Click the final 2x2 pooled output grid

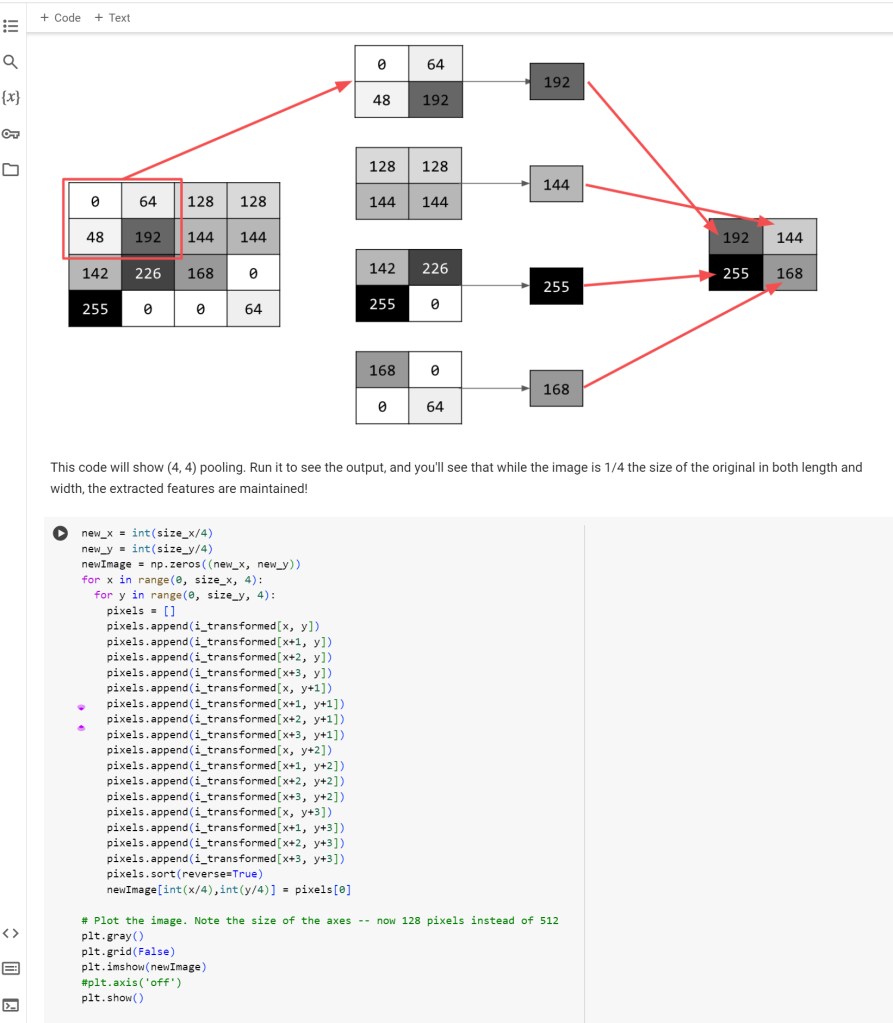(x=762, y=255)
